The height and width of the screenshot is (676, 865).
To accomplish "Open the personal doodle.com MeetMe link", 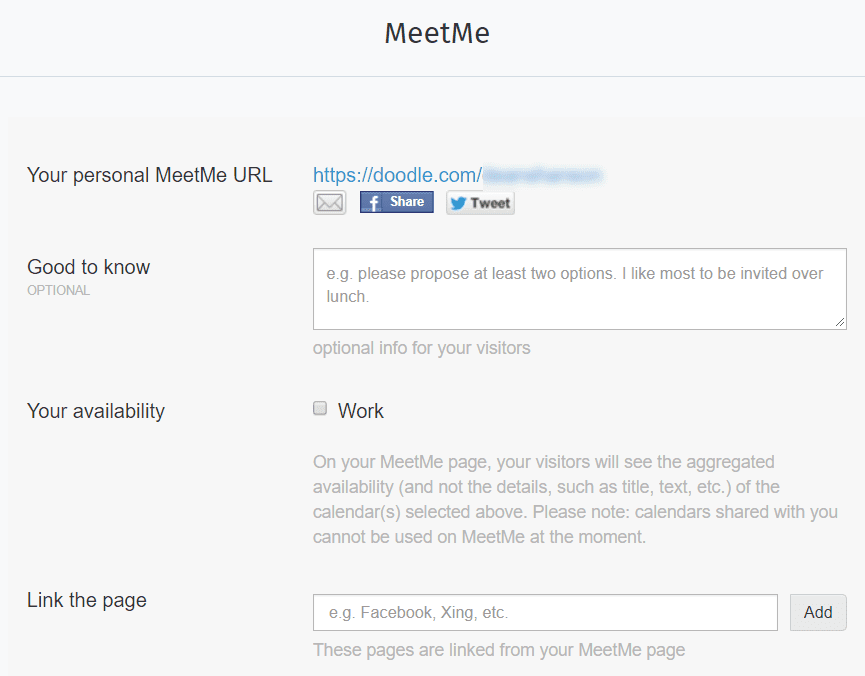I will pyautogui.click(x=458, y=175).
